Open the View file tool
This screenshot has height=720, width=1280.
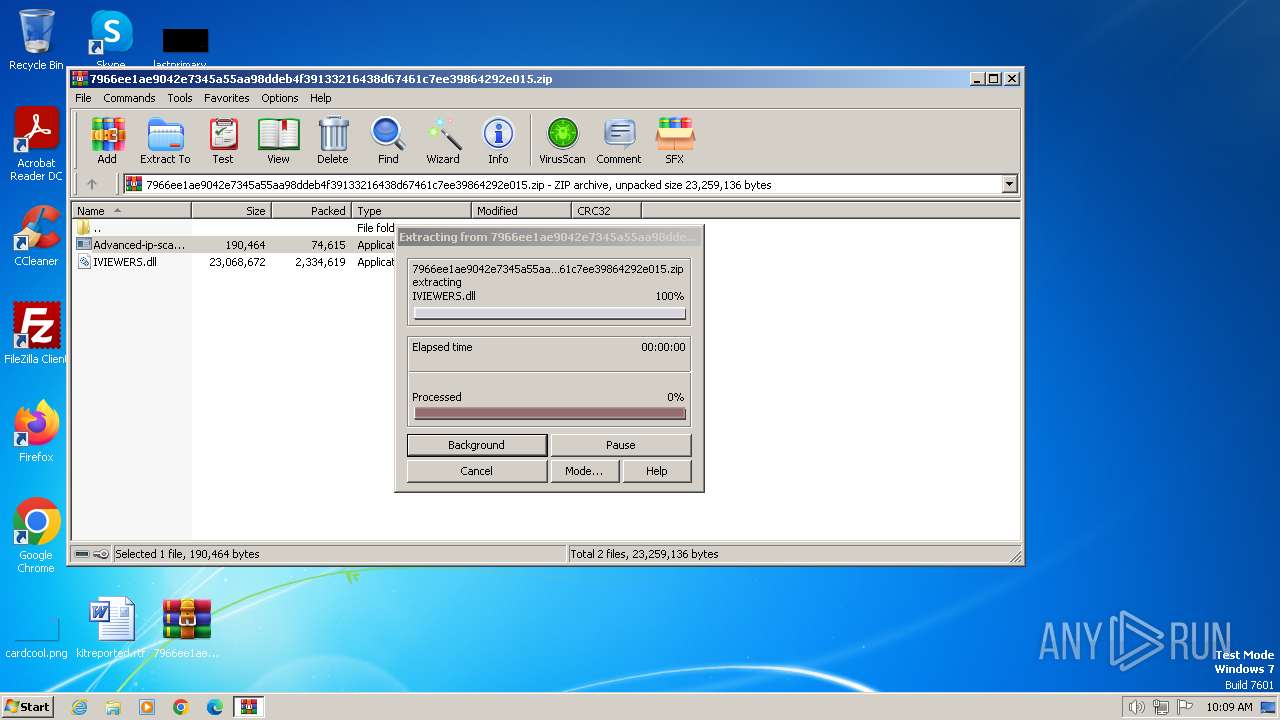278,140
